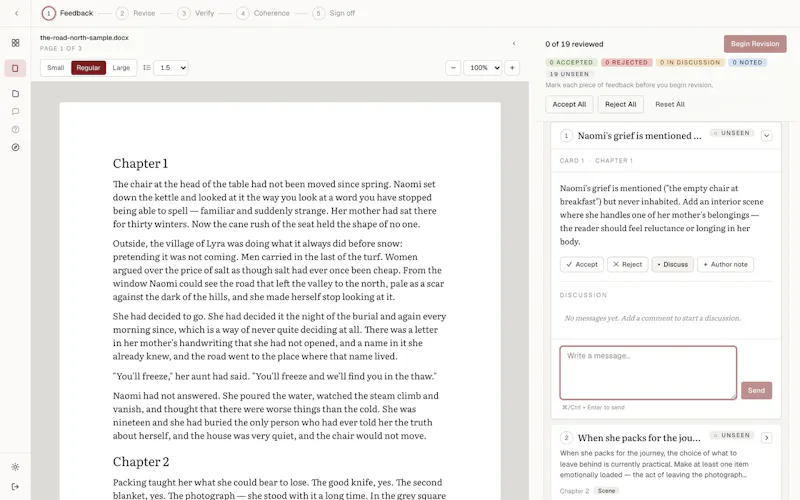Go to Verify step
Viewport: 800px width, 500px height.
pos(196,13)
